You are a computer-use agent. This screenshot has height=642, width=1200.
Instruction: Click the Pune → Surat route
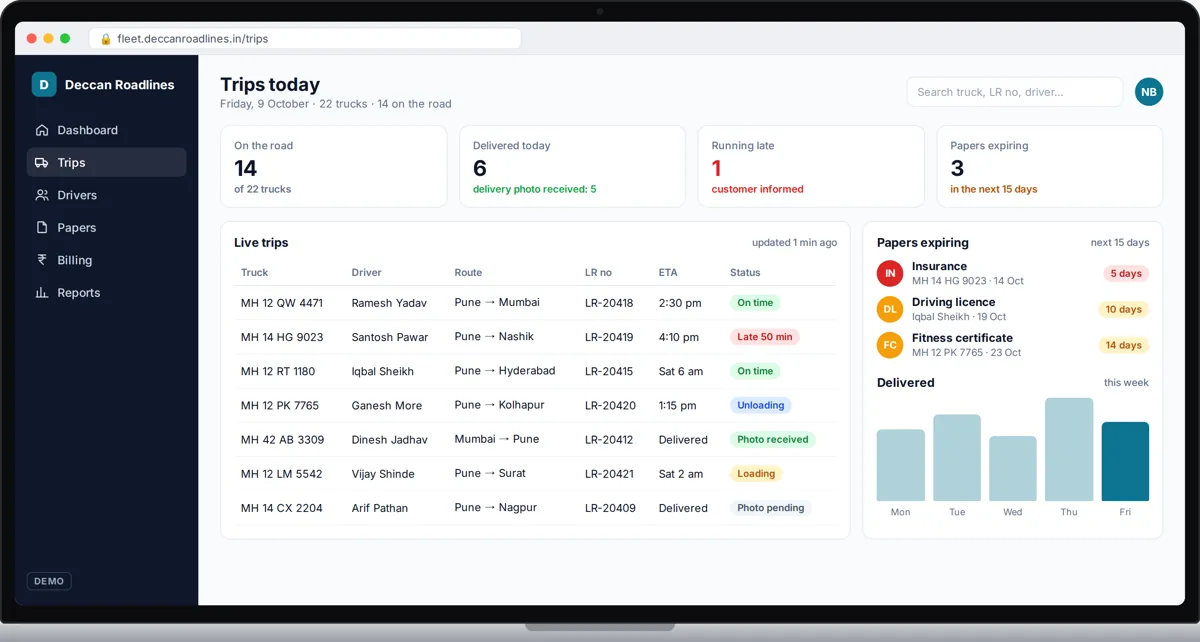(490, 473)
